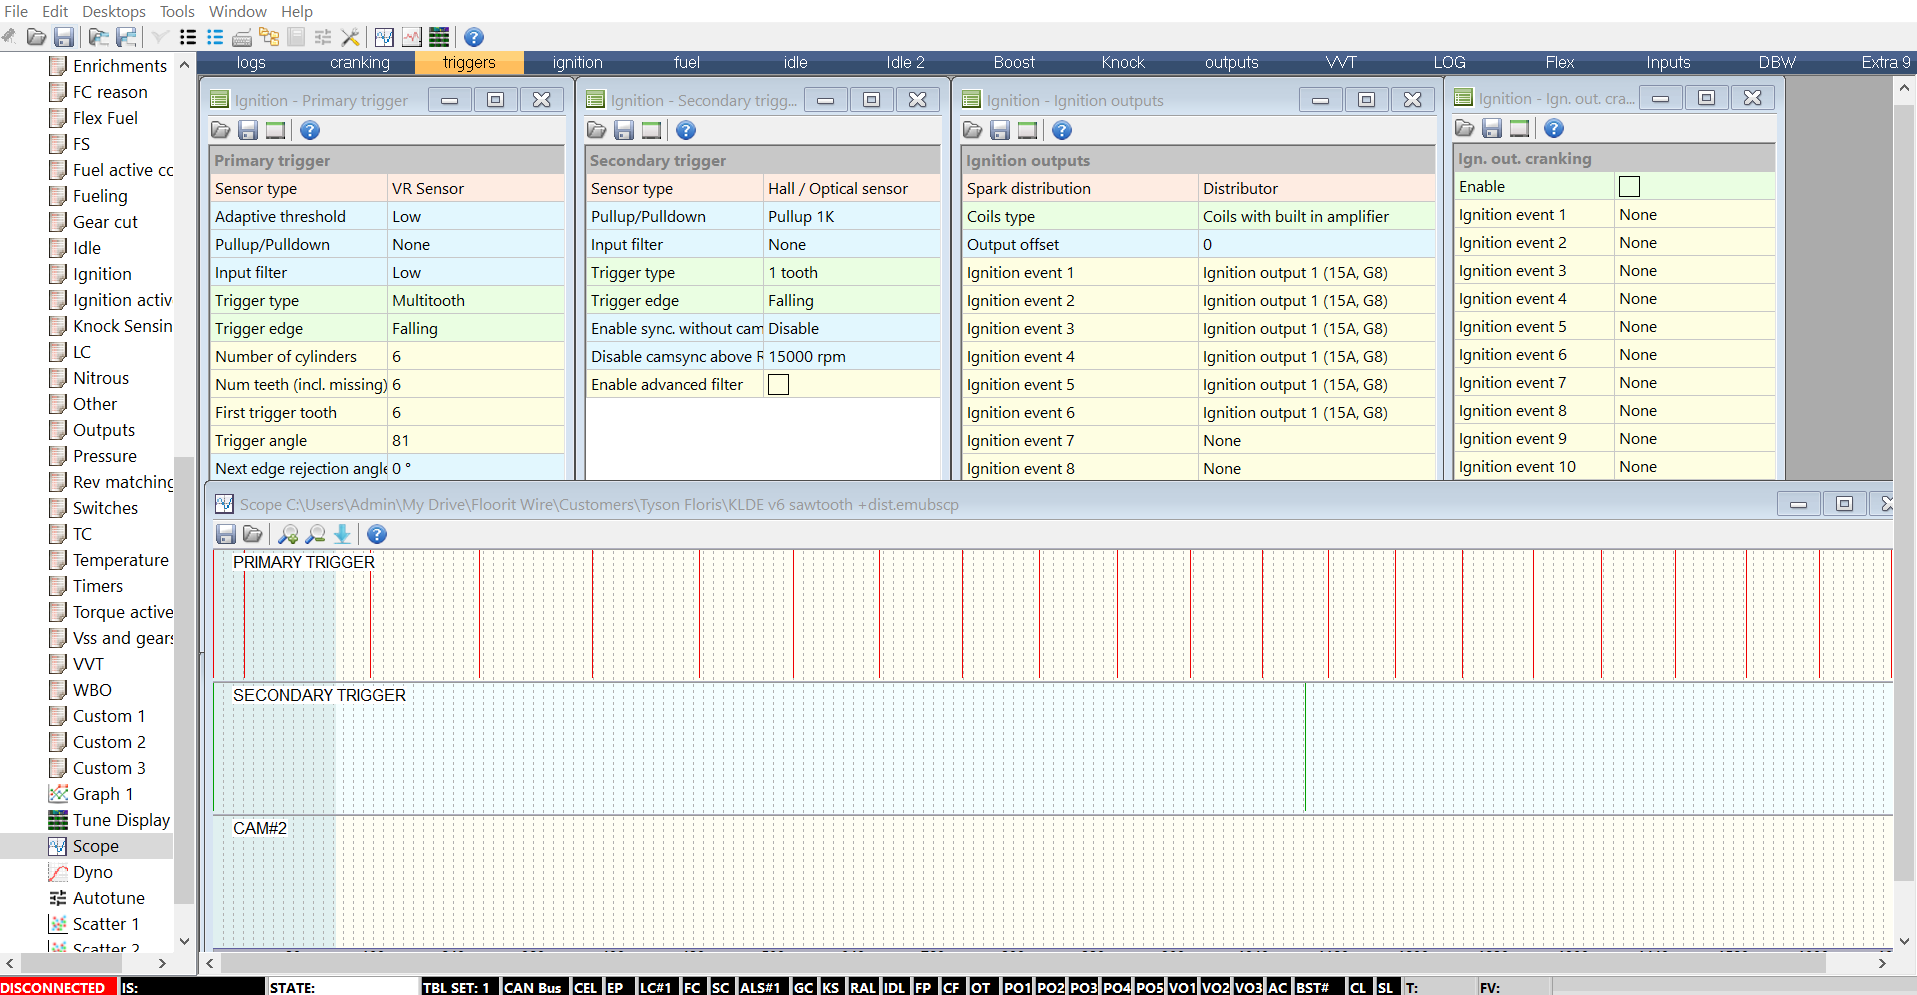Click the blue download arrow in Scope toolbar
The height and width of the screenshot is (995, 1917).
click(343, 534)
